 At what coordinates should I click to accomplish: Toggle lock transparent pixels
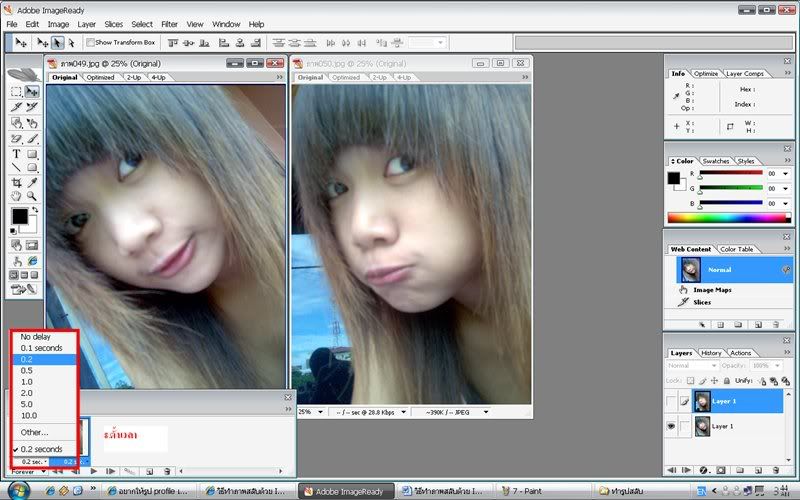(x=690, y=381)
